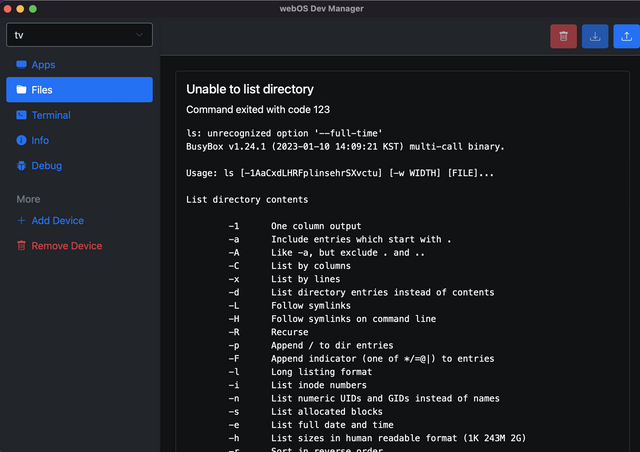Select the Remove Device text link
Image resolution: width=640 pixels, height=452 pixels.
click(66, 246)
